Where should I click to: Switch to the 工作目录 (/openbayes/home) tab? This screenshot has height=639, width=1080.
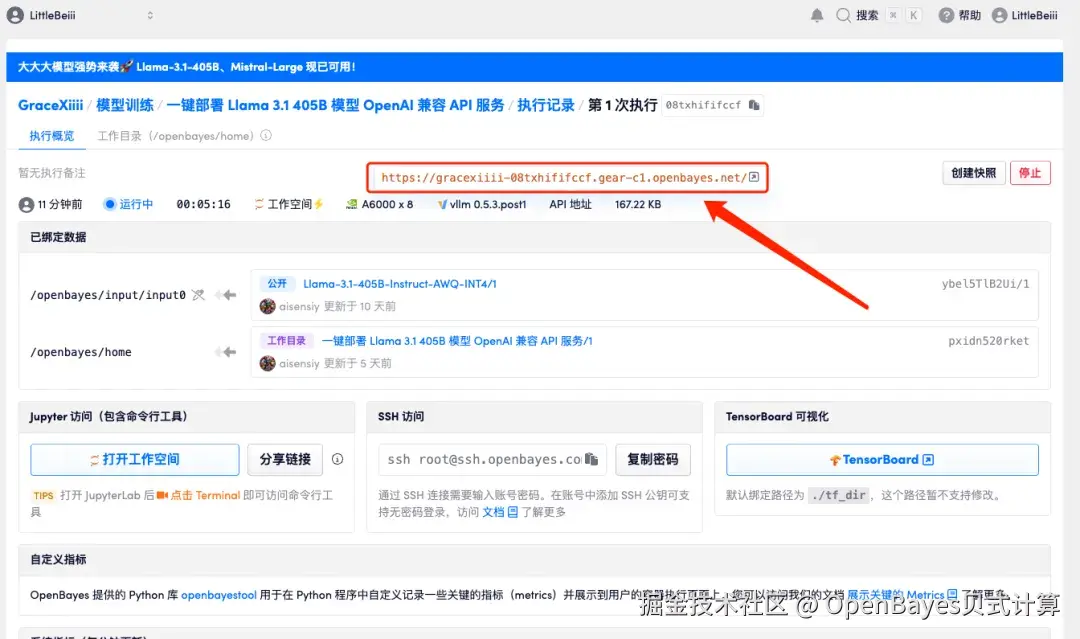point(176,136)
